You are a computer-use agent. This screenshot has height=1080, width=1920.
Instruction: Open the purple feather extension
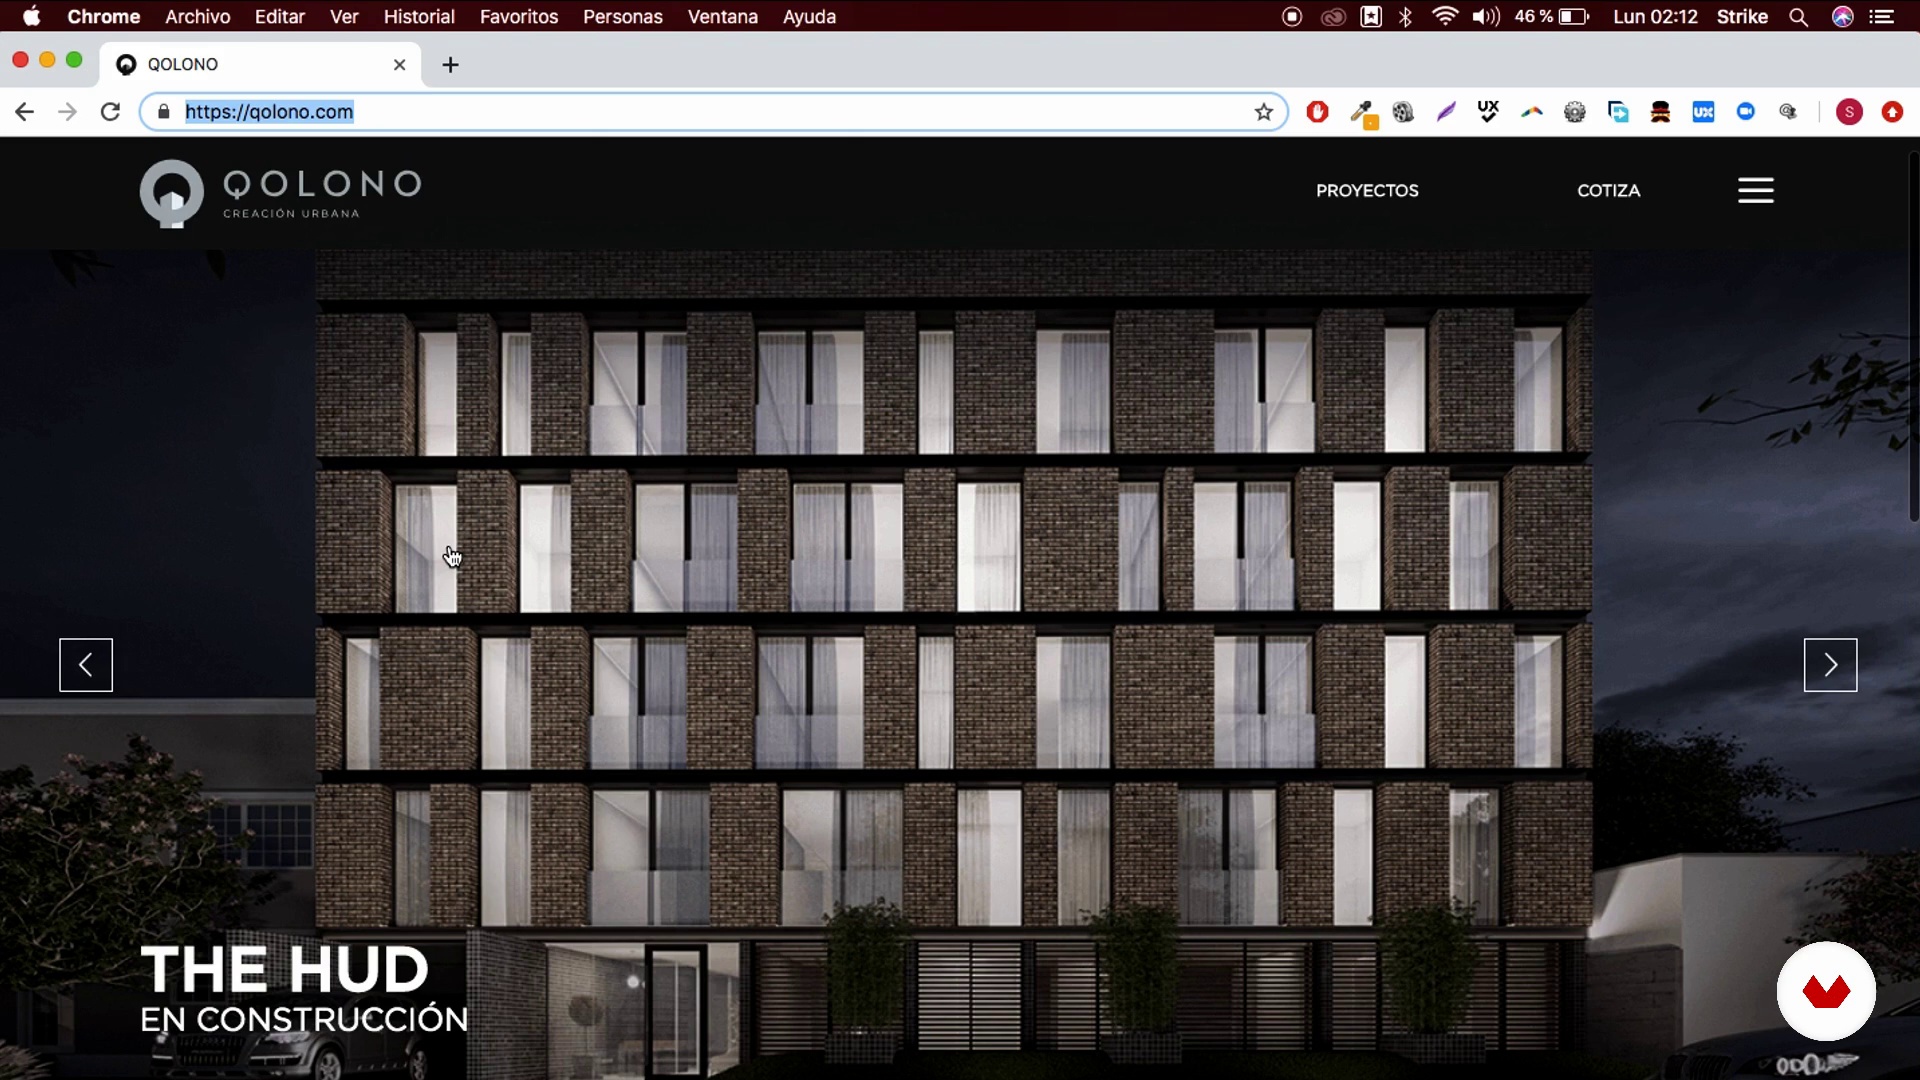pyautogui.click(x=1446, y=112)
